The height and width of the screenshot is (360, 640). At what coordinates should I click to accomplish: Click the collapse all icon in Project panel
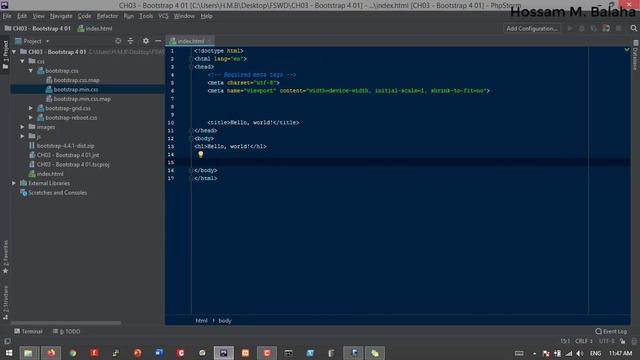point(130,41)
